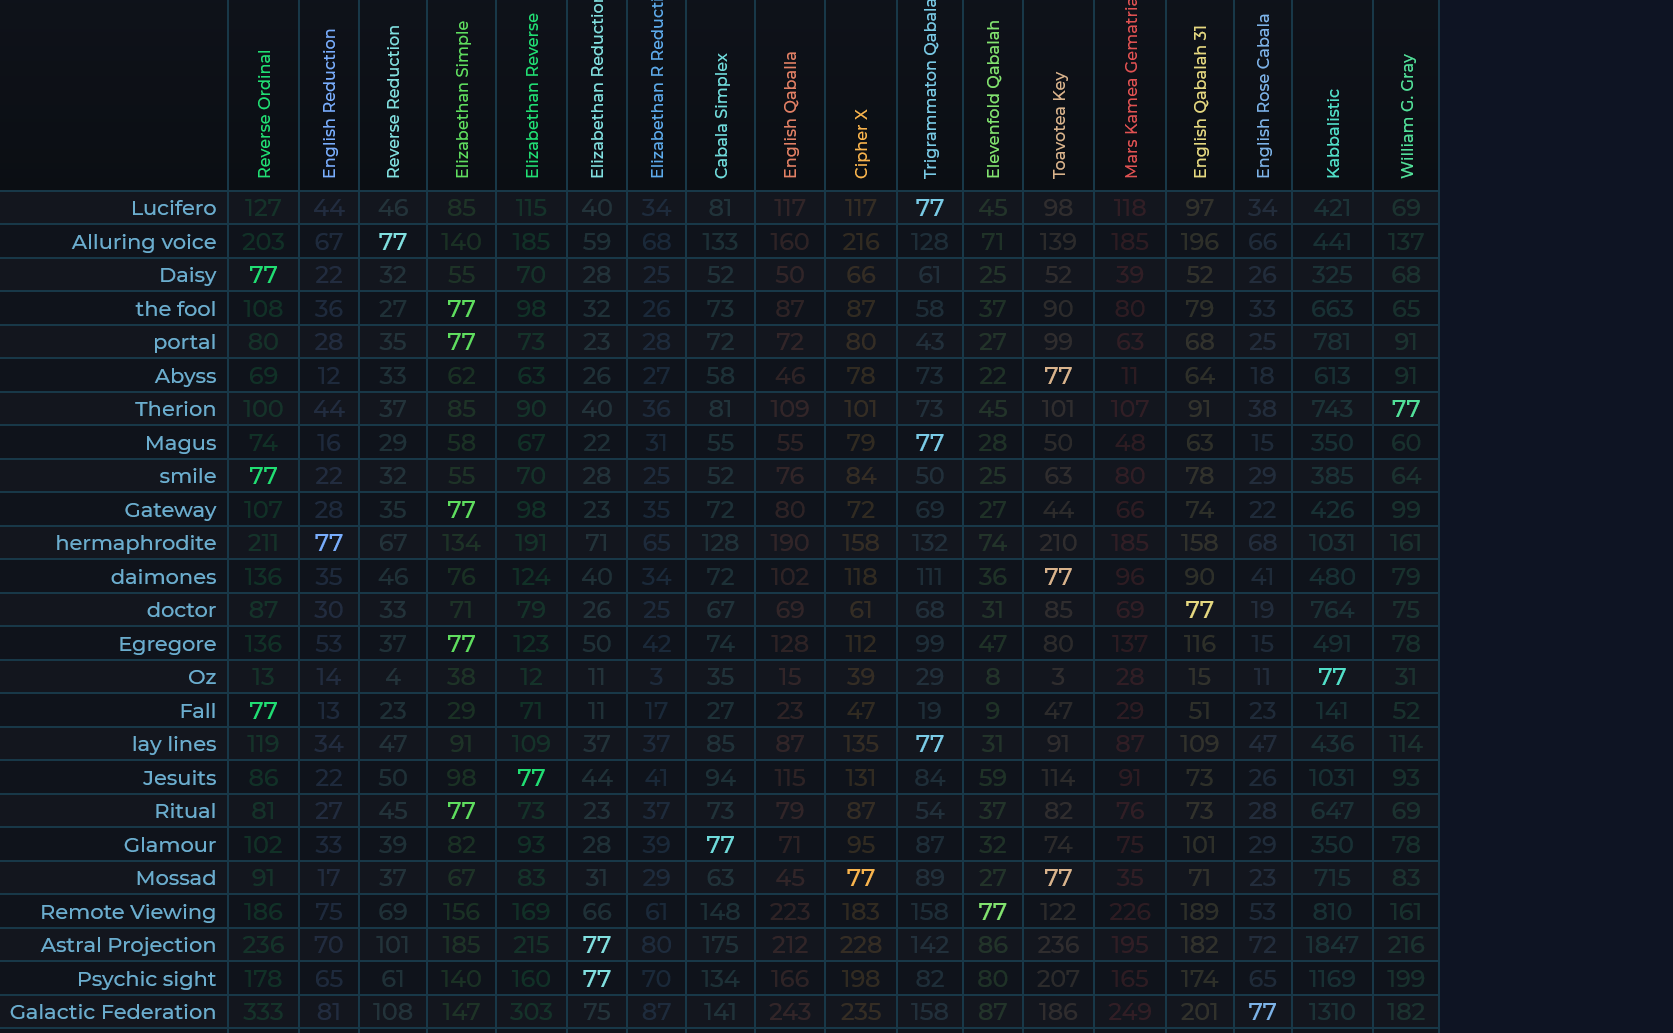Click the highlighted 77 in doctor row

pos(1199,610)
